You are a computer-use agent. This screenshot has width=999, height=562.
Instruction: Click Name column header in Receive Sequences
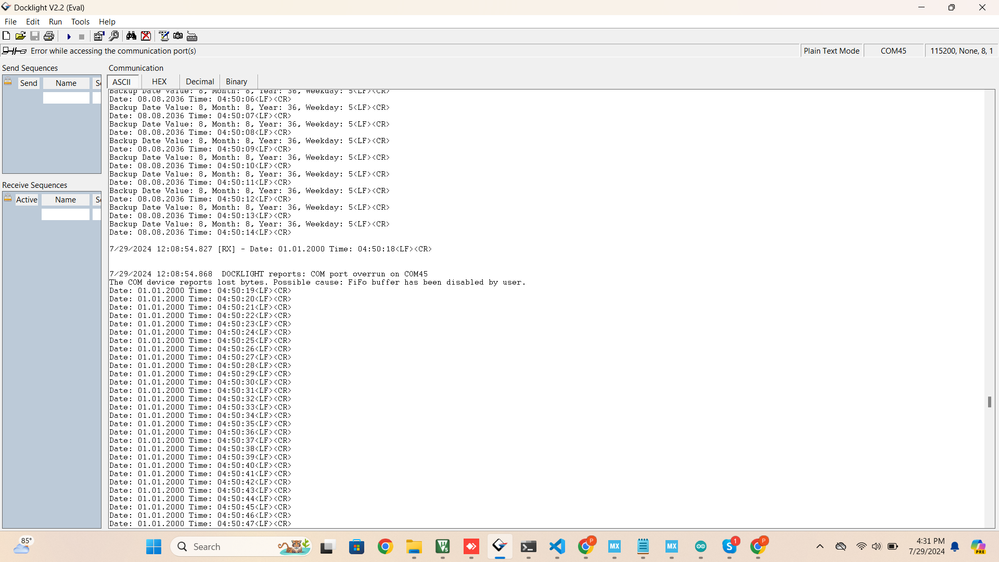[66, 199]
